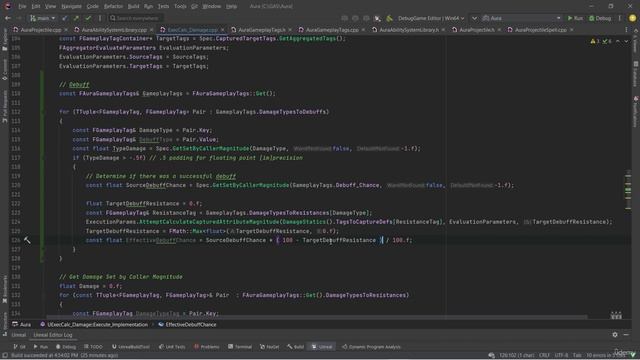Open the Debug tool window button

(66, 347)
